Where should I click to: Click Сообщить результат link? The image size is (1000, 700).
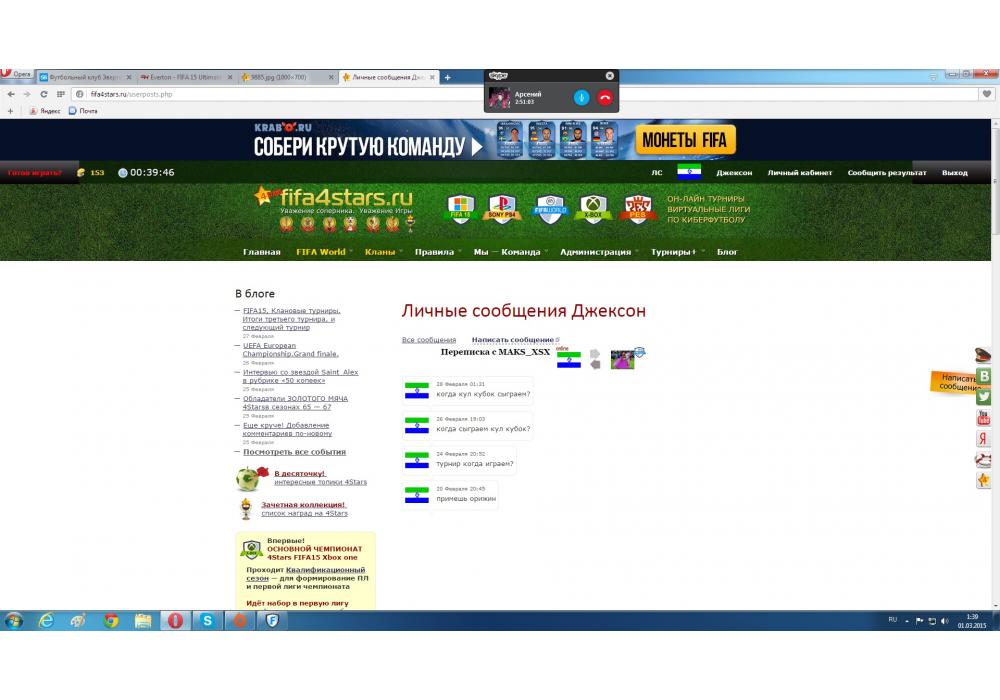886,173
